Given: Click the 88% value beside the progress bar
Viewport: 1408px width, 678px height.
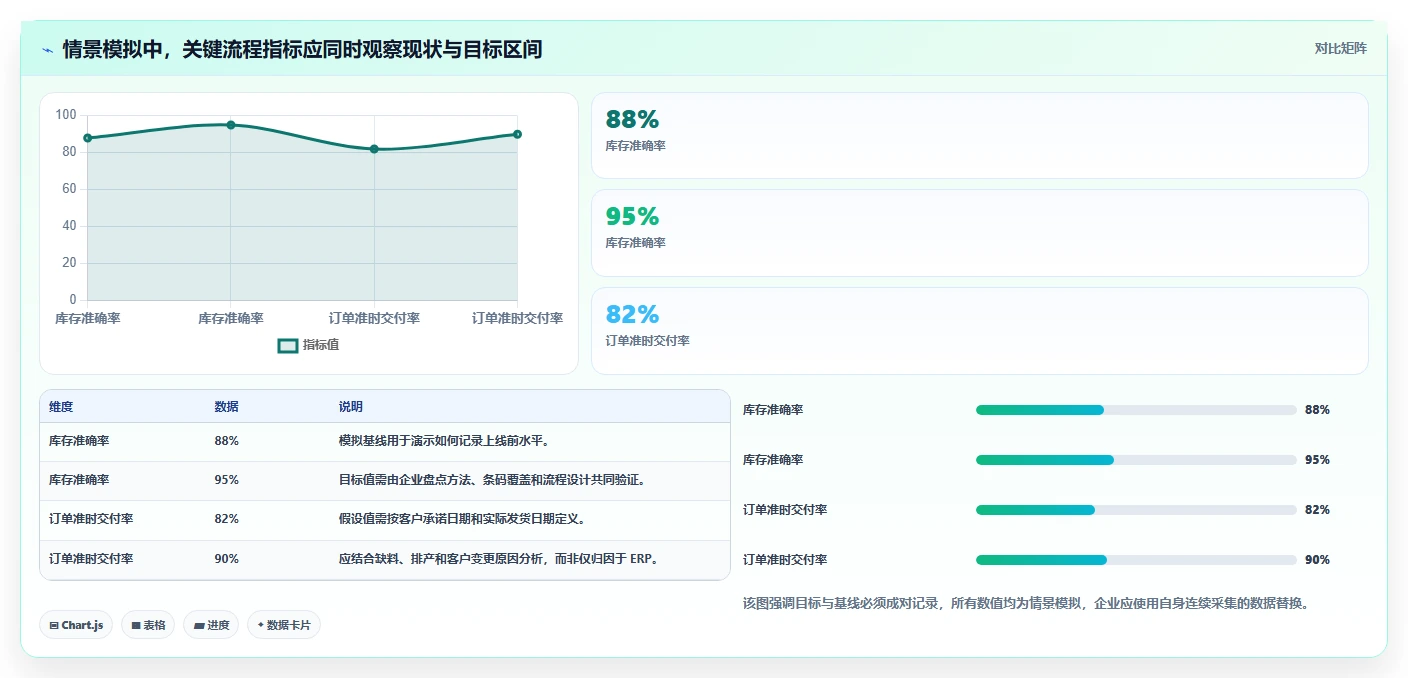Looking at the screenshot, I should click(x=1317, y=410).
